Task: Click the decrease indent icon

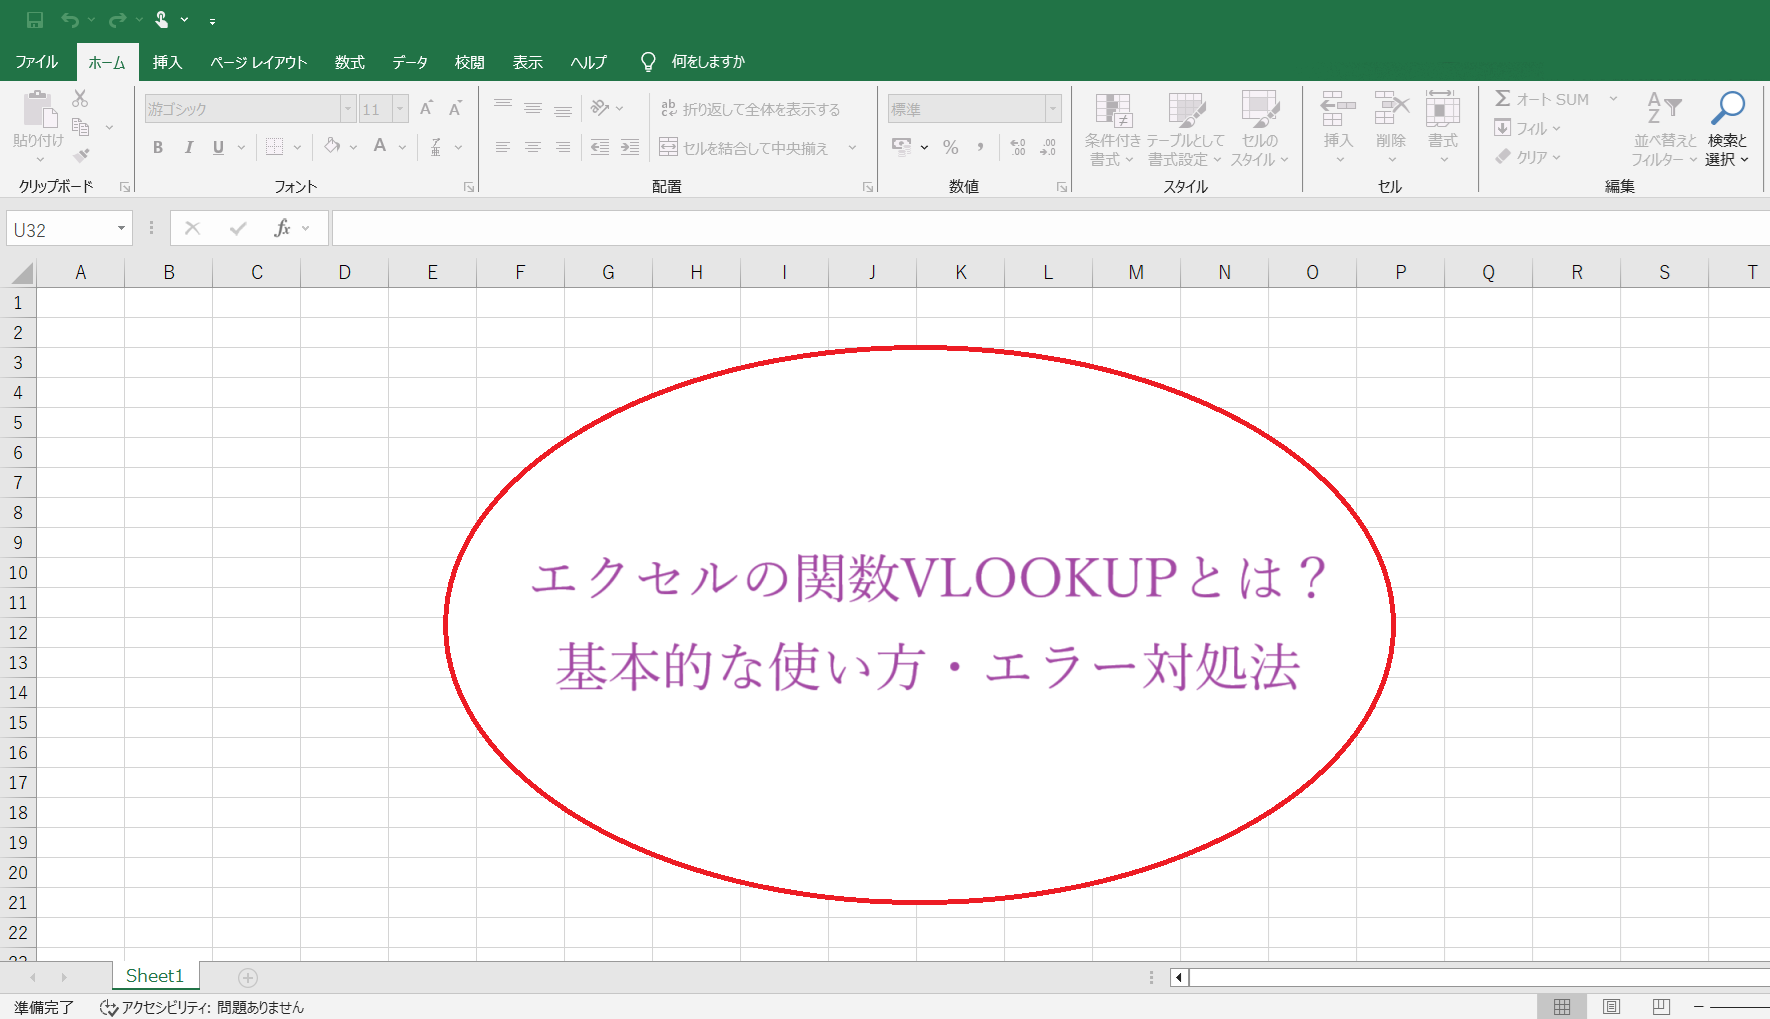Action: (600, 147)
